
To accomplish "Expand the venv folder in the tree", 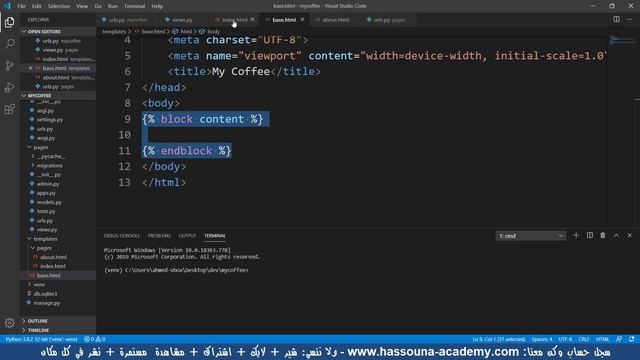I will 39,284.
